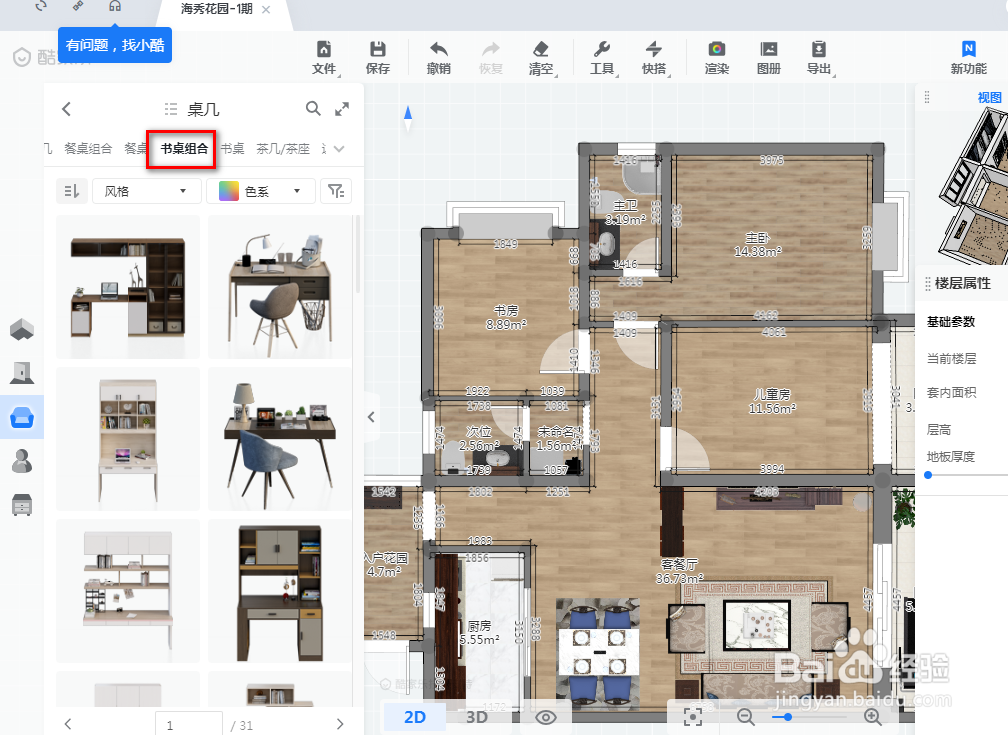Click the page number input field

coord(189,724)
